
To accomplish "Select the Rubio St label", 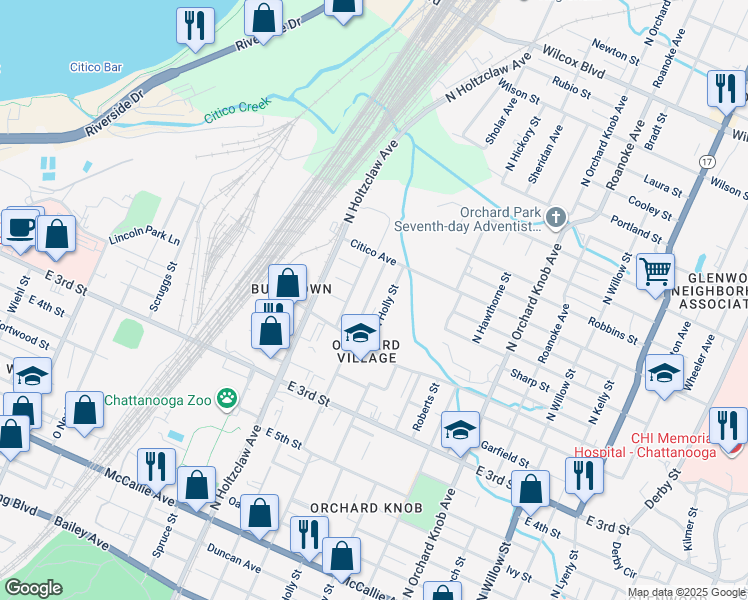I will [x=571, y=88].
